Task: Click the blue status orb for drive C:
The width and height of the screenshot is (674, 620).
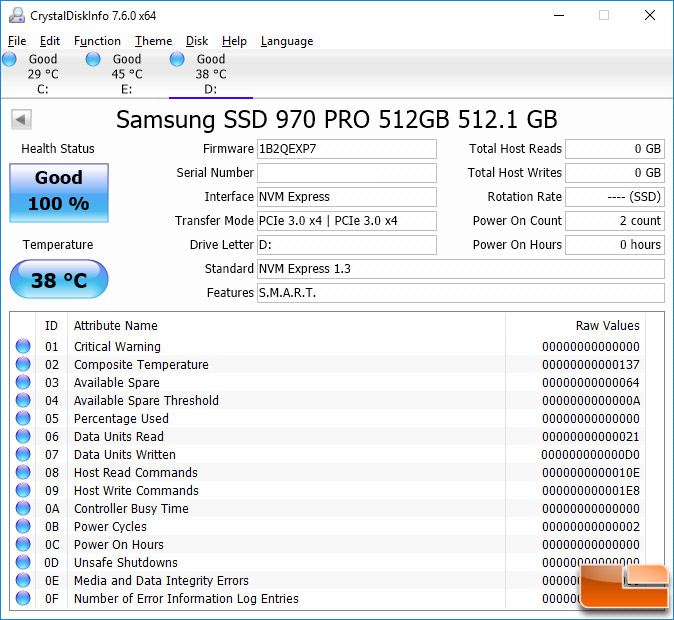Action: coord(9,59)
